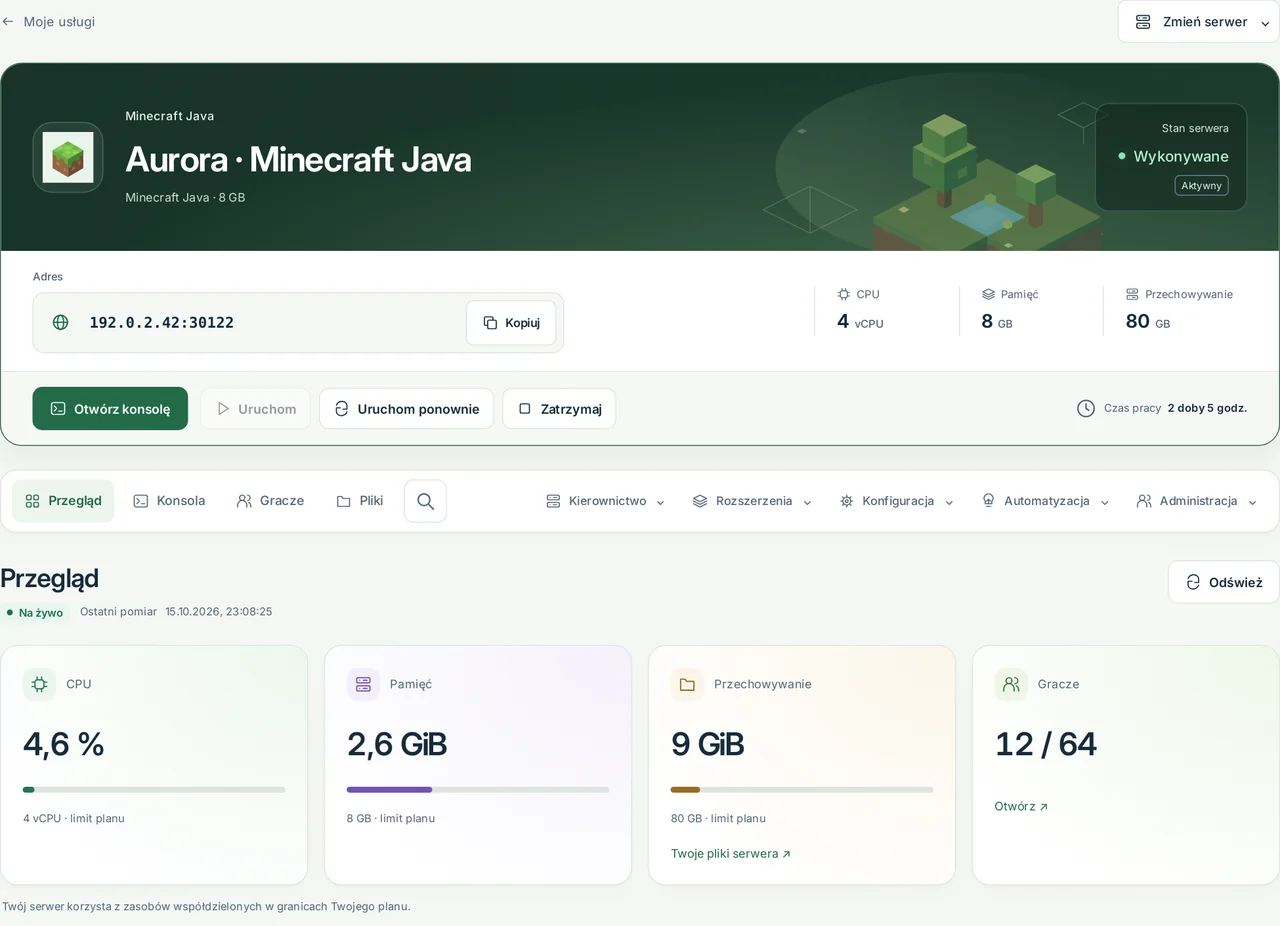Open the Konfiguracja dropdown

pyautogui.click(x=897, y=501)
